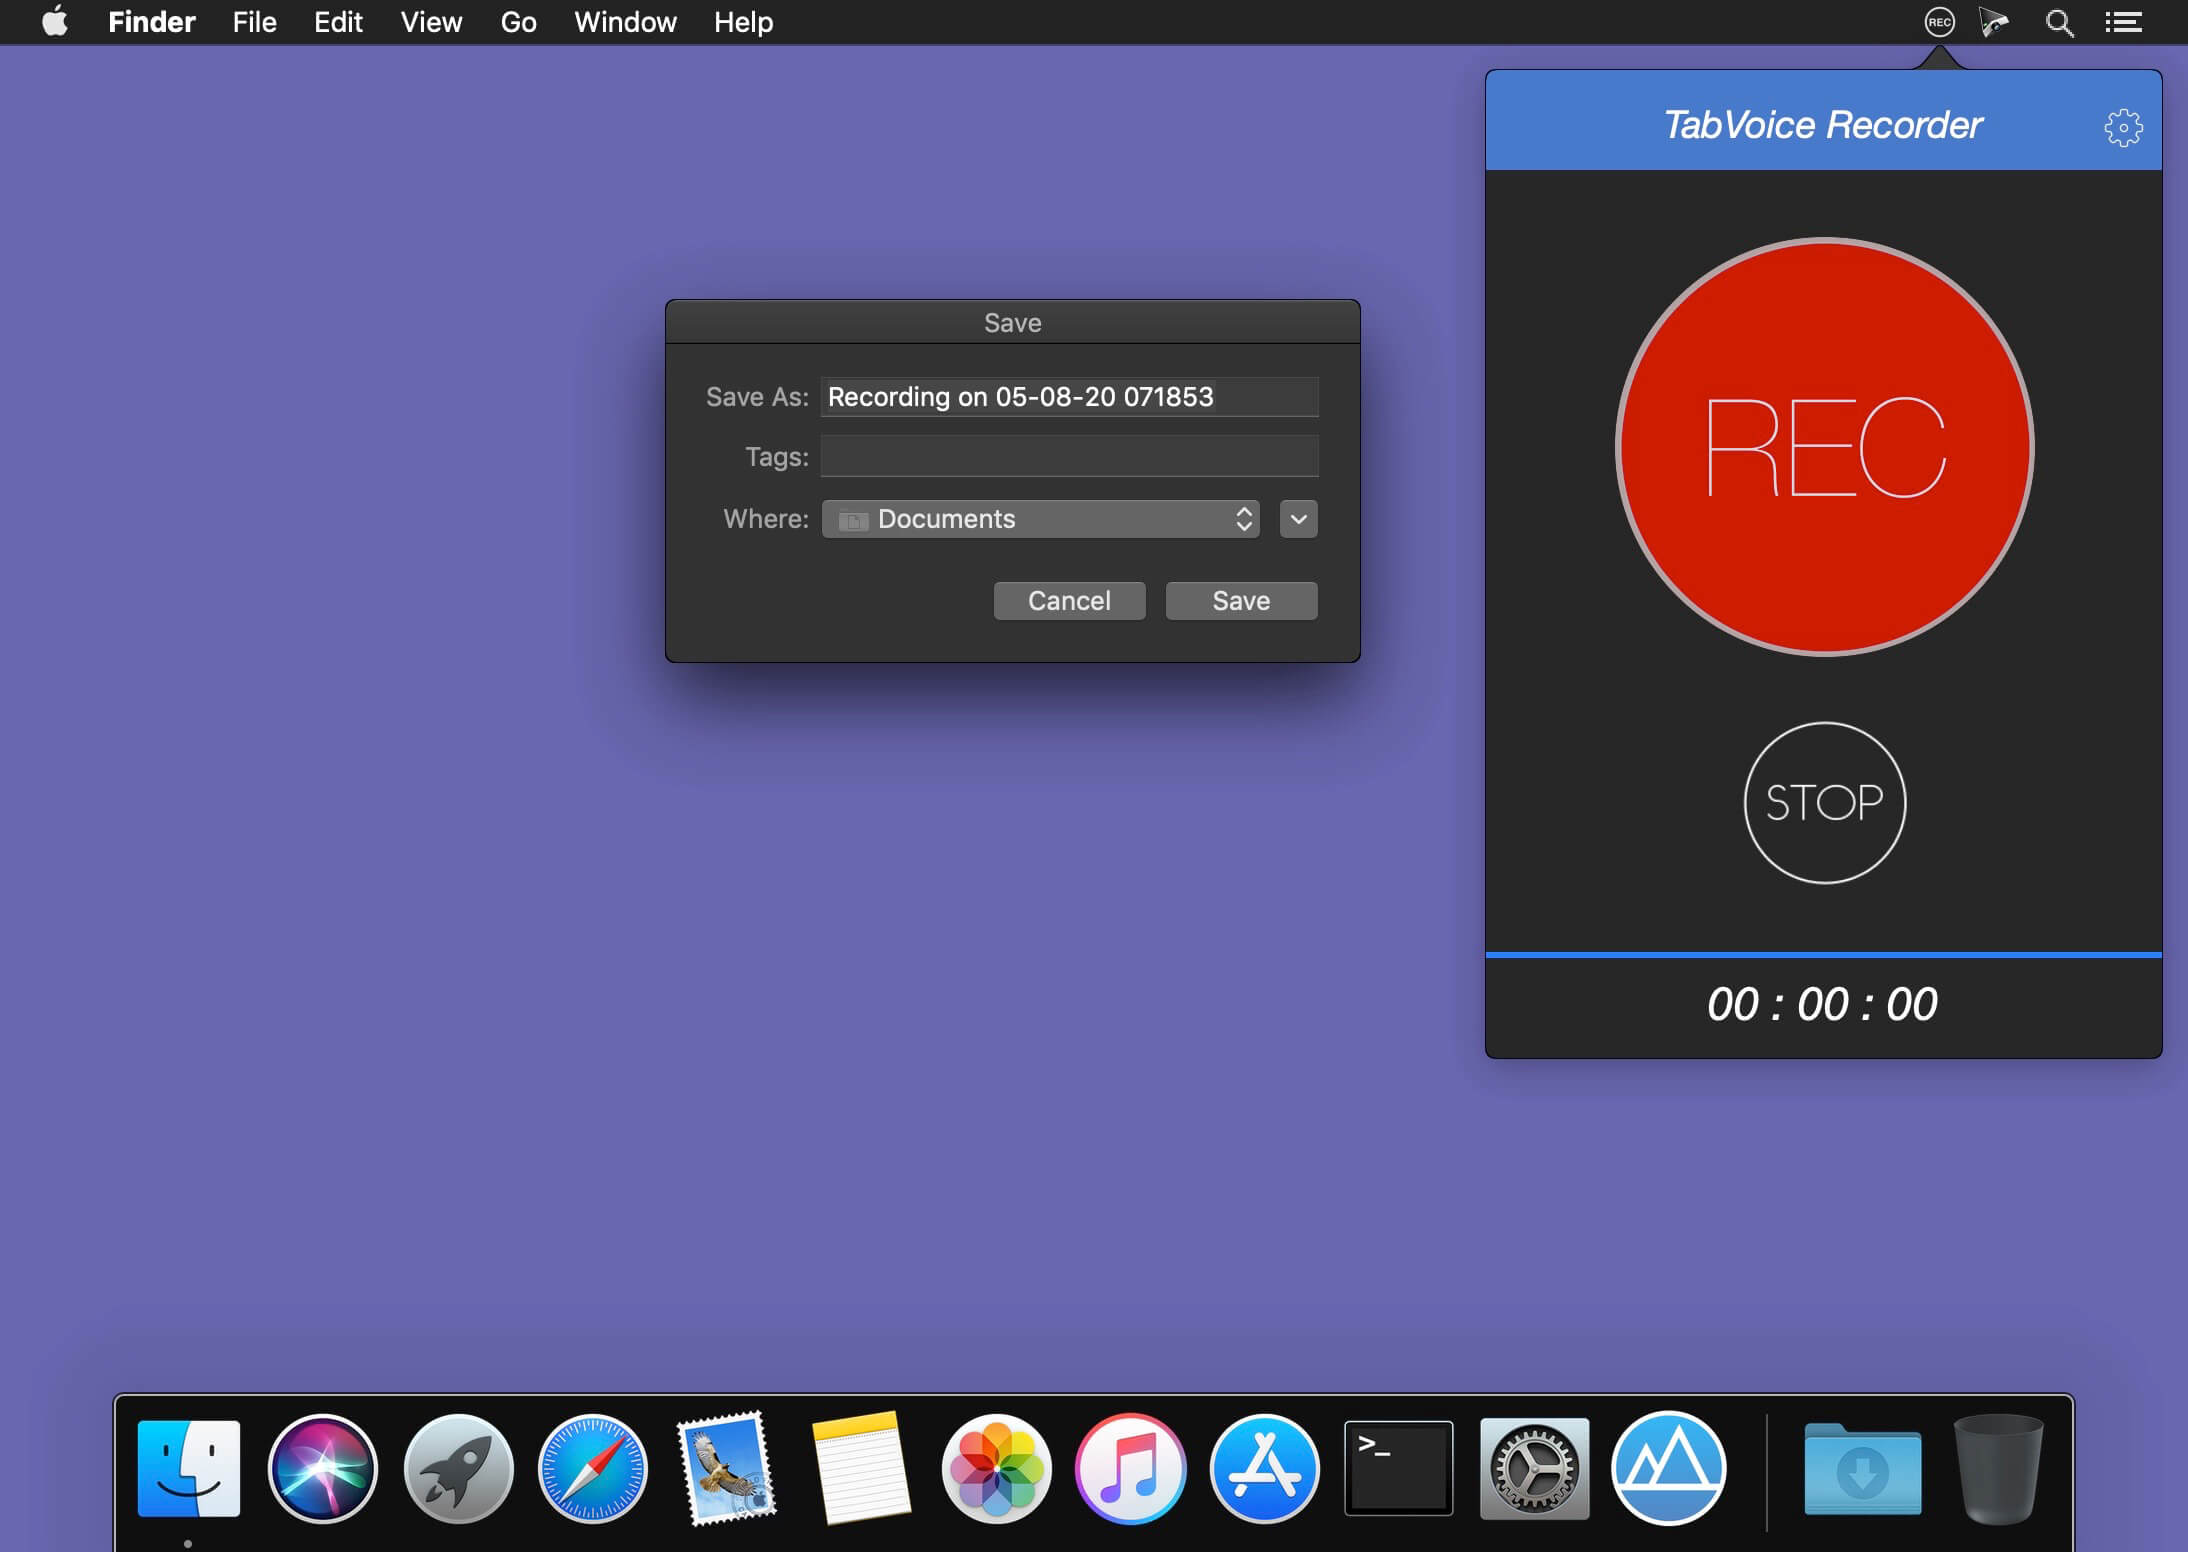Open Finder from the Dock
This screenshot has height=1552, width=2188.
(189, 1468)
